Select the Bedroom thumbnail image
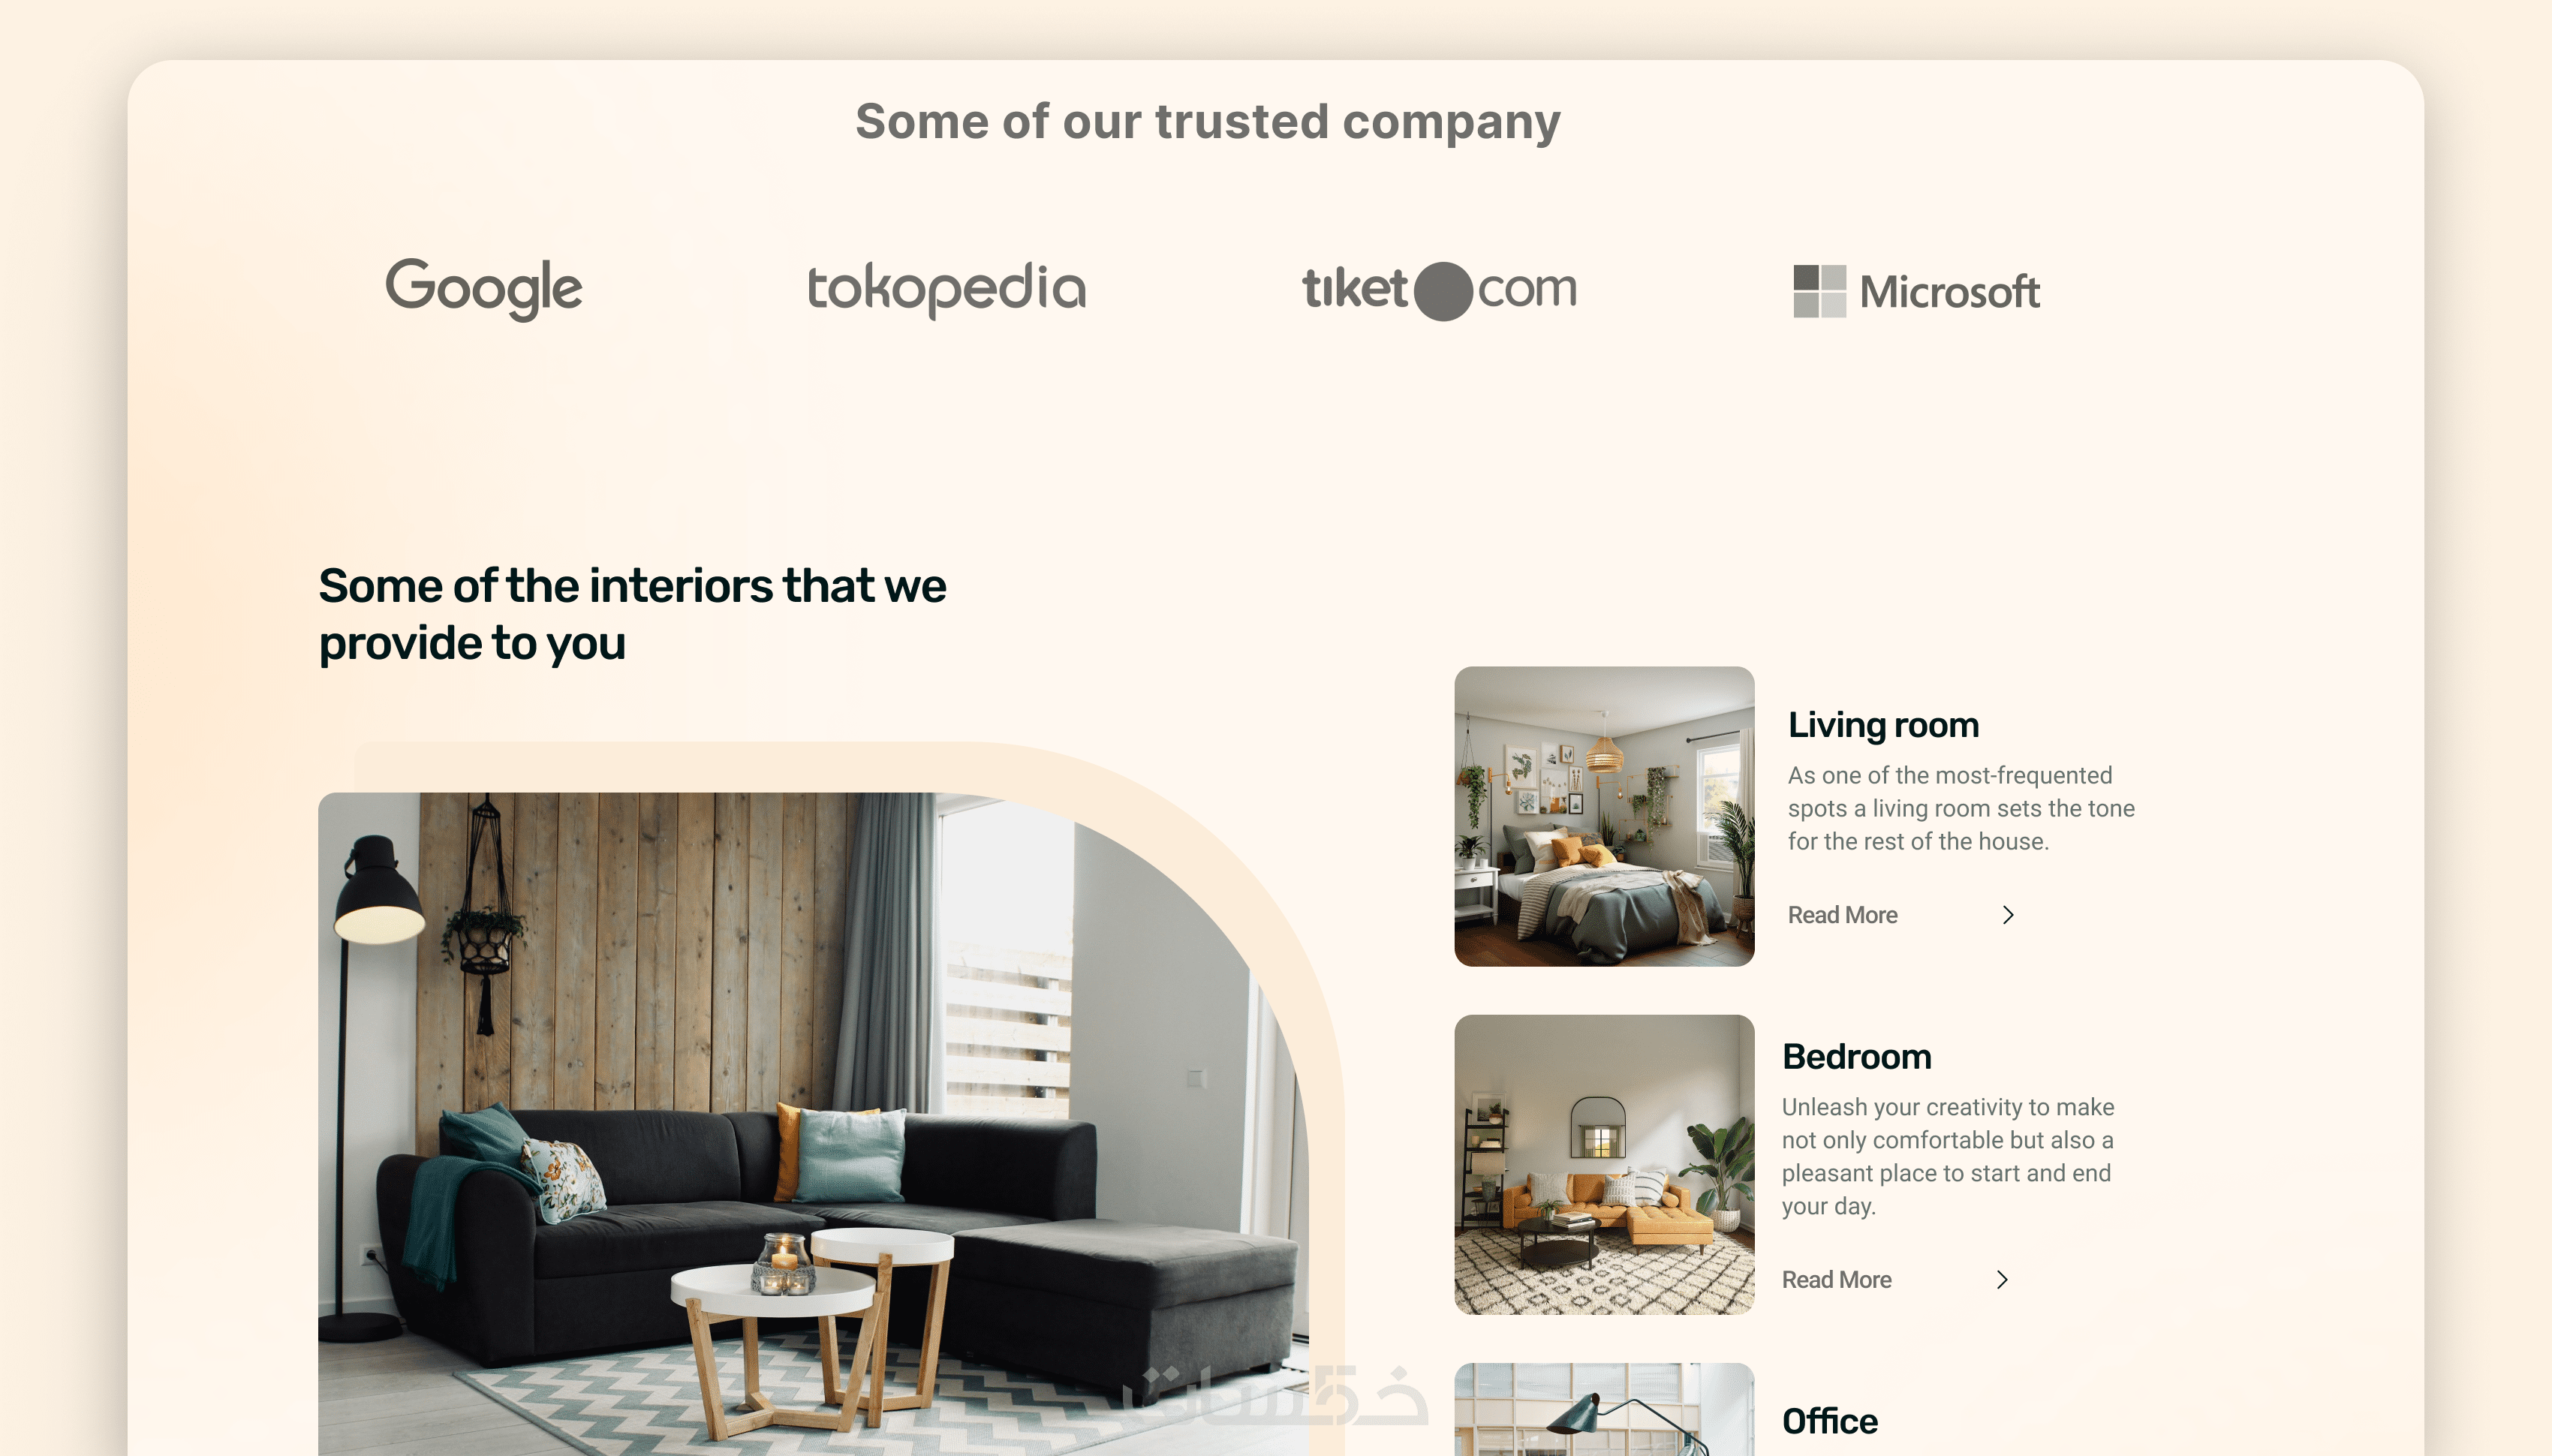The height and width of the screenshot is (1456, 2552). (x=1604, y=1164)
